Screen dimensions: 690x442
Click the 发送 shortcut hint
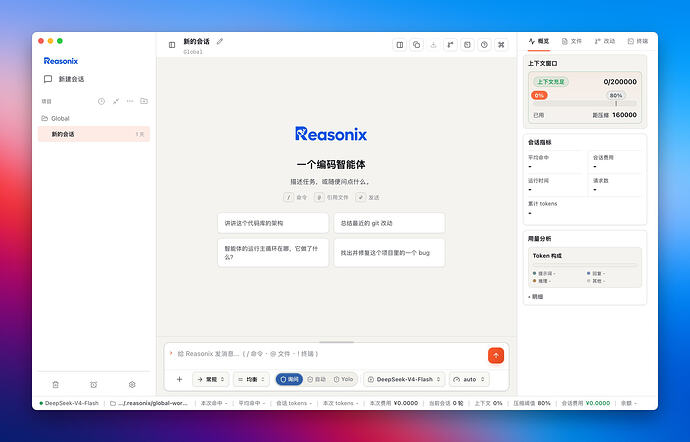coord(368,197)
